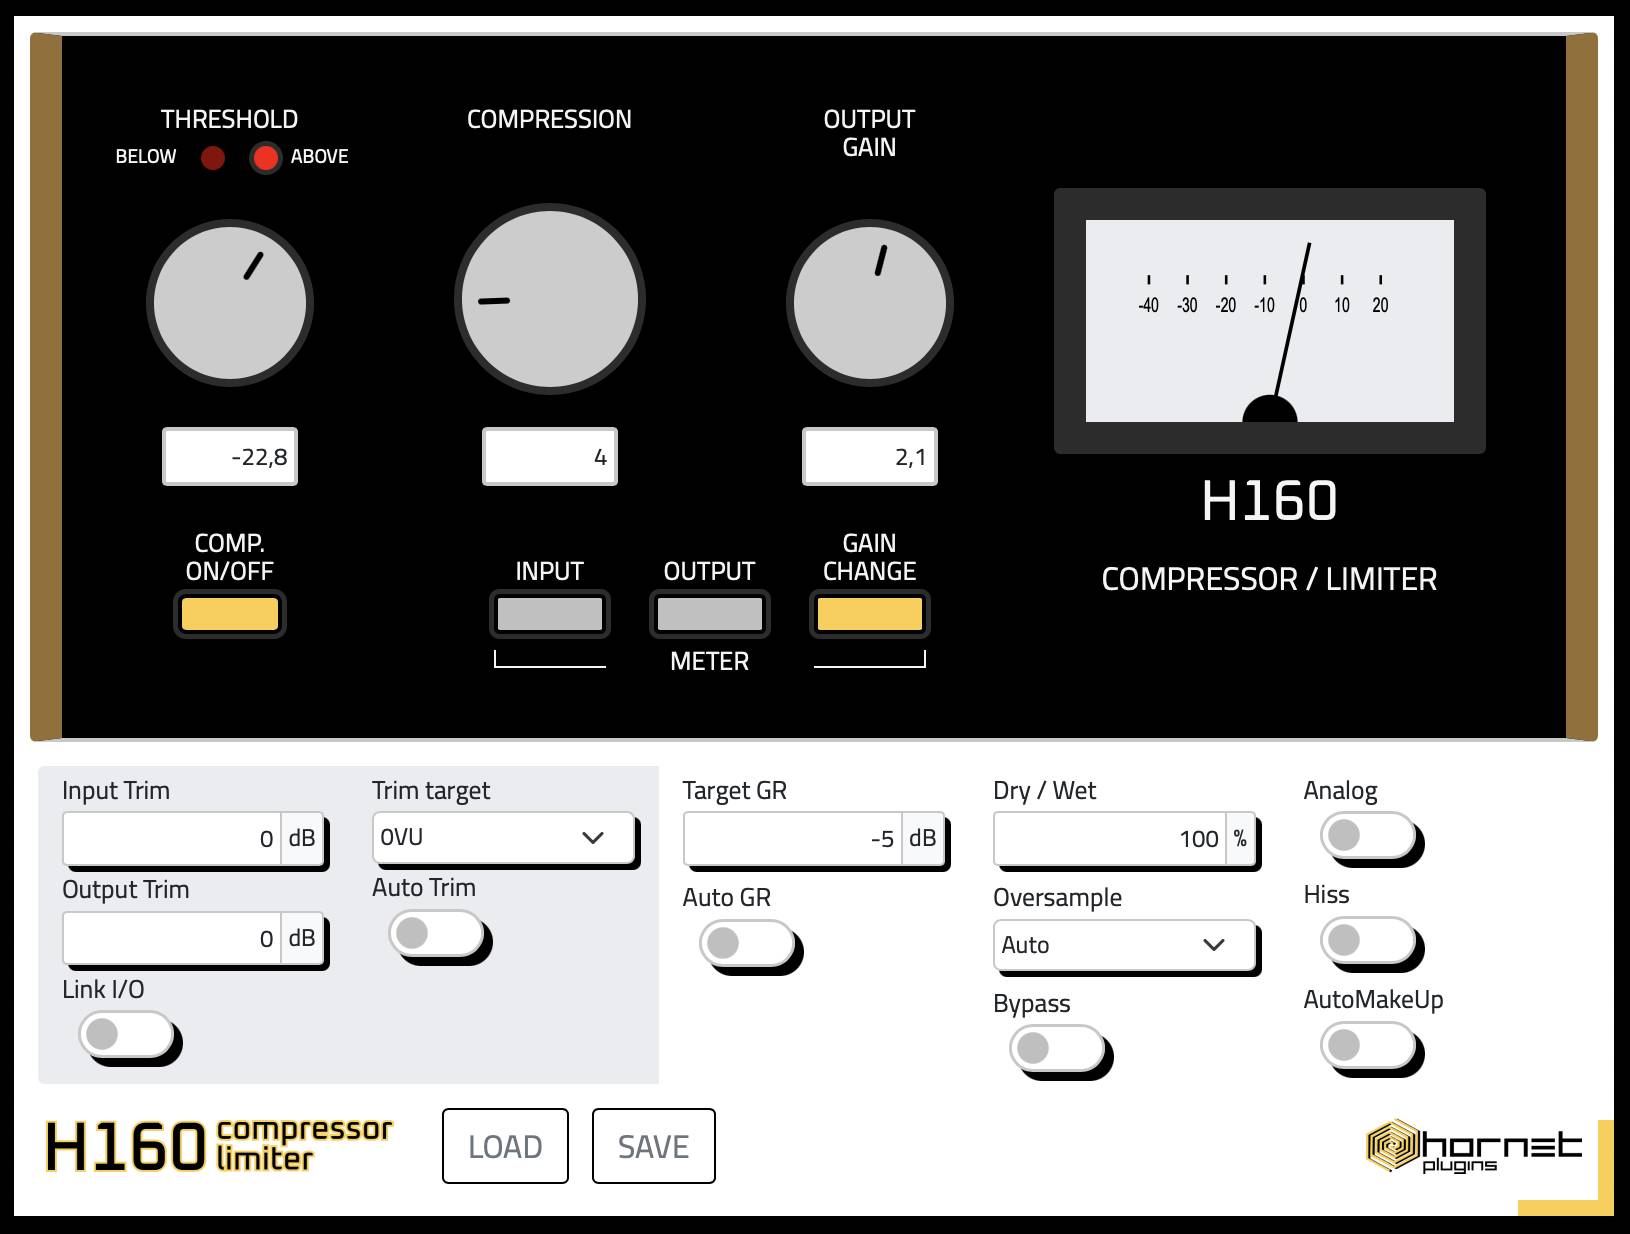Click the HoRNet plugins logo
1630x1234 pixels.
click(x=1473, y=1147)
